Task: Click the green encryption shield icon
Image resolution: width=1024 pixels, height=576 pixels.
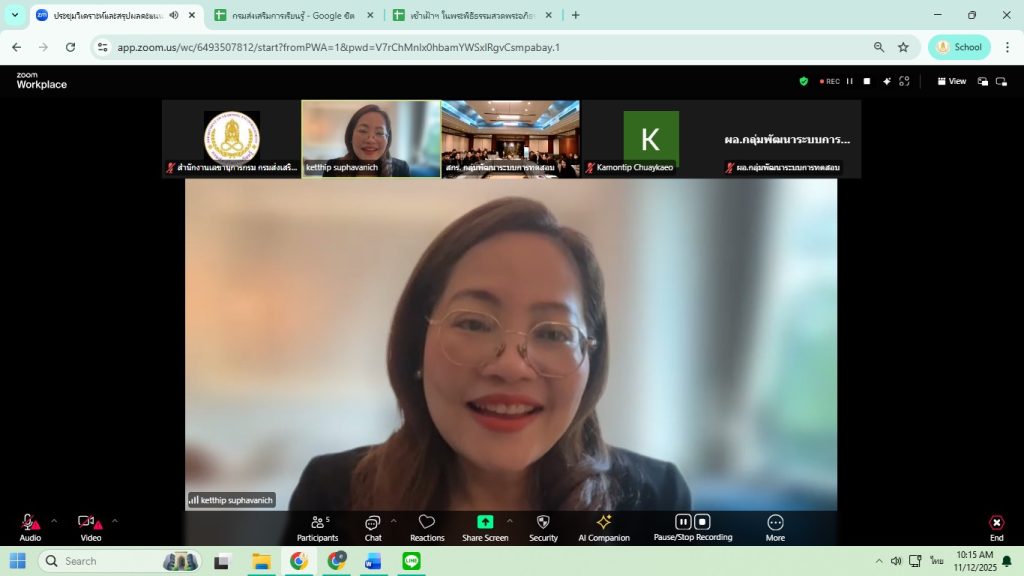Action: [x=803, y=81]
